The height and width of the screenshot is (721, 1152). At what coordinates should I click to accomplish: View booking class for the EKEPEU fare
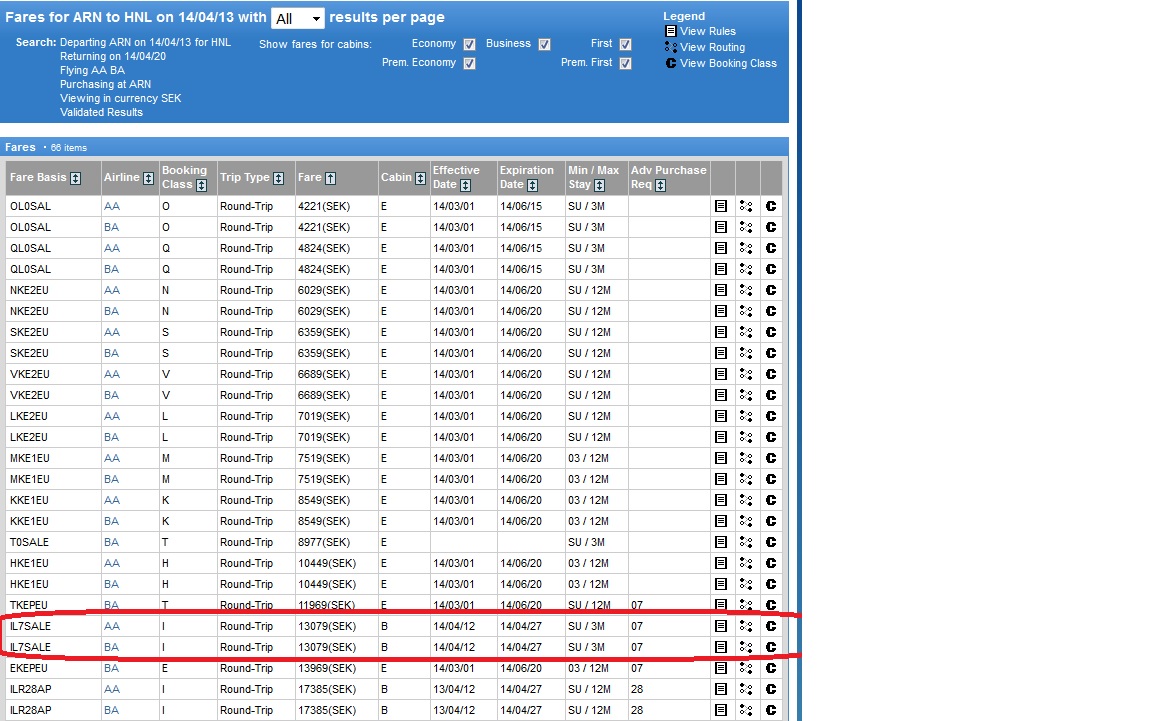point(771,668)
